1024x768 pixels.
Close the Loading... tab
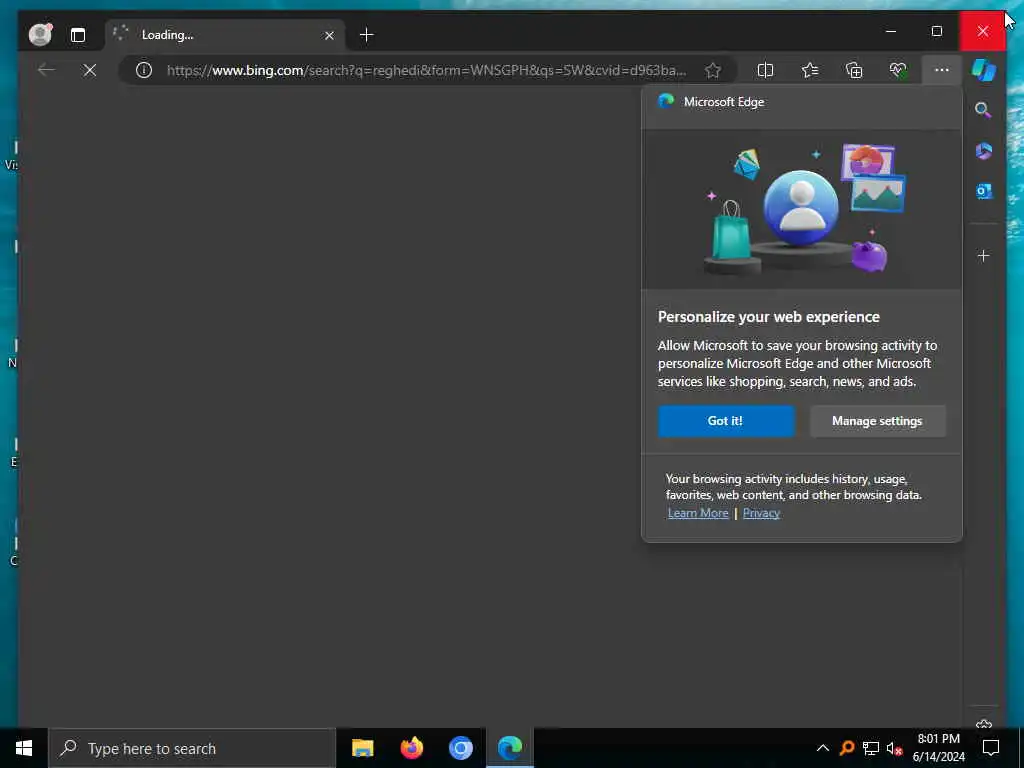coord(329,35)
